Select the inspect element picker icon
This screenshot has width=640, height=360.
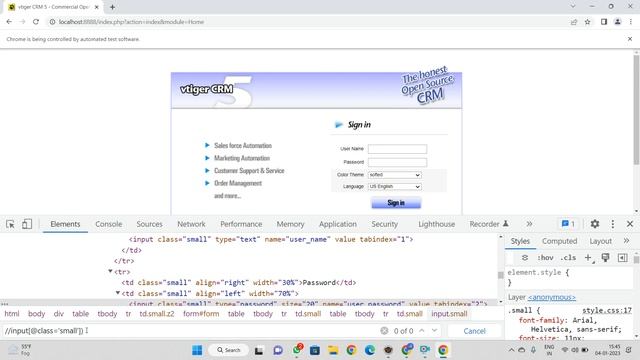(x=10, y=224)
